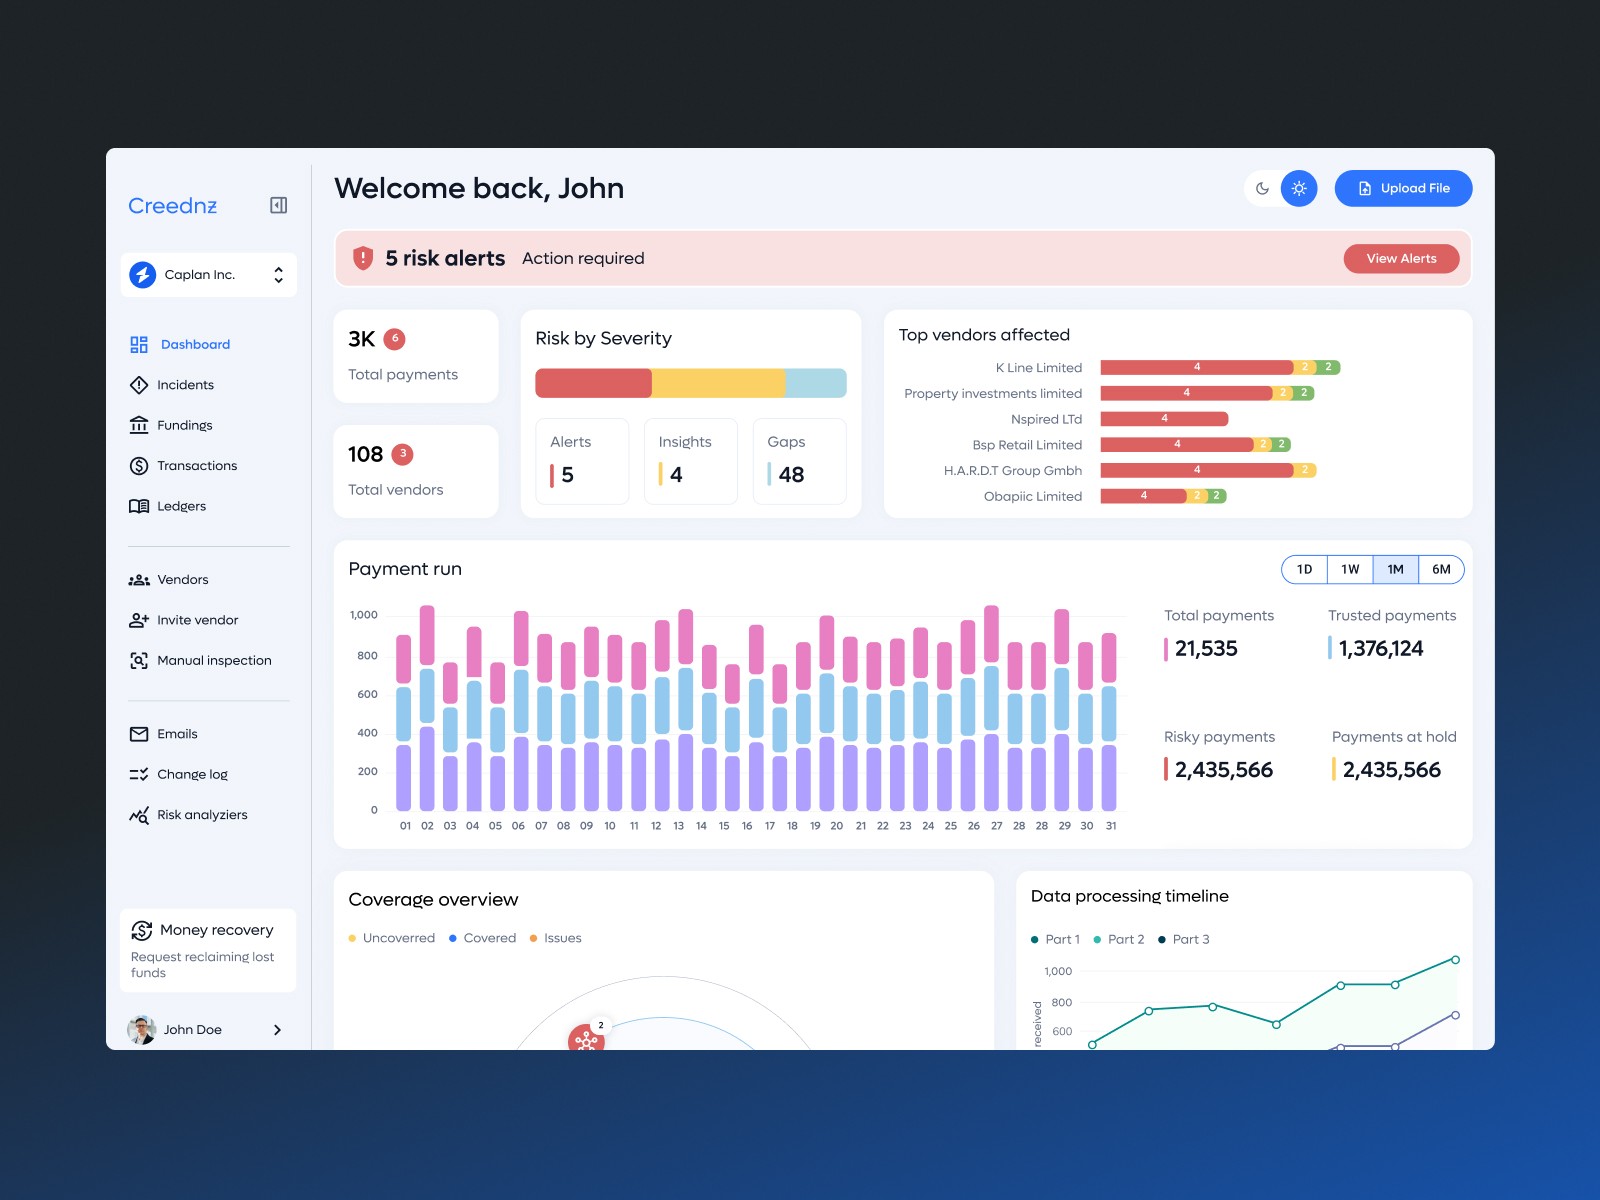Open the Emails menu item
Image resolution: width=1600 pixels, height=1200 pixels.
point(164,734)
